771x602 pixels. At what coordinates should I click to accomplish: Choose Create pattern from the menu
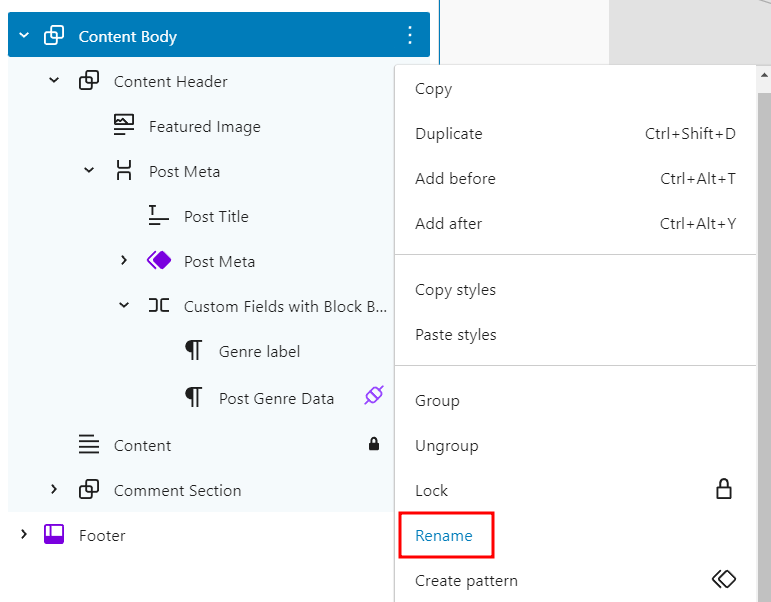[466, 580]
